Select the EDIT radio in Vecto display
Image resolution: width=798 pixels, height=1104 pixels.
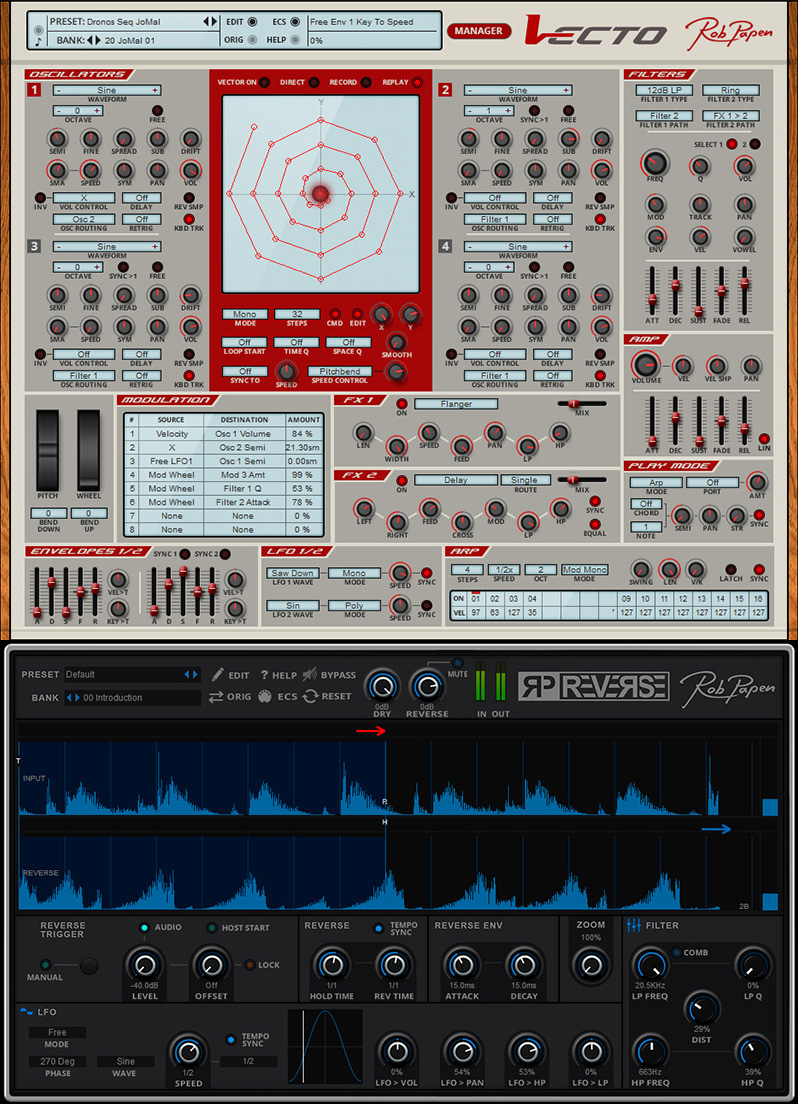[252, 22]
